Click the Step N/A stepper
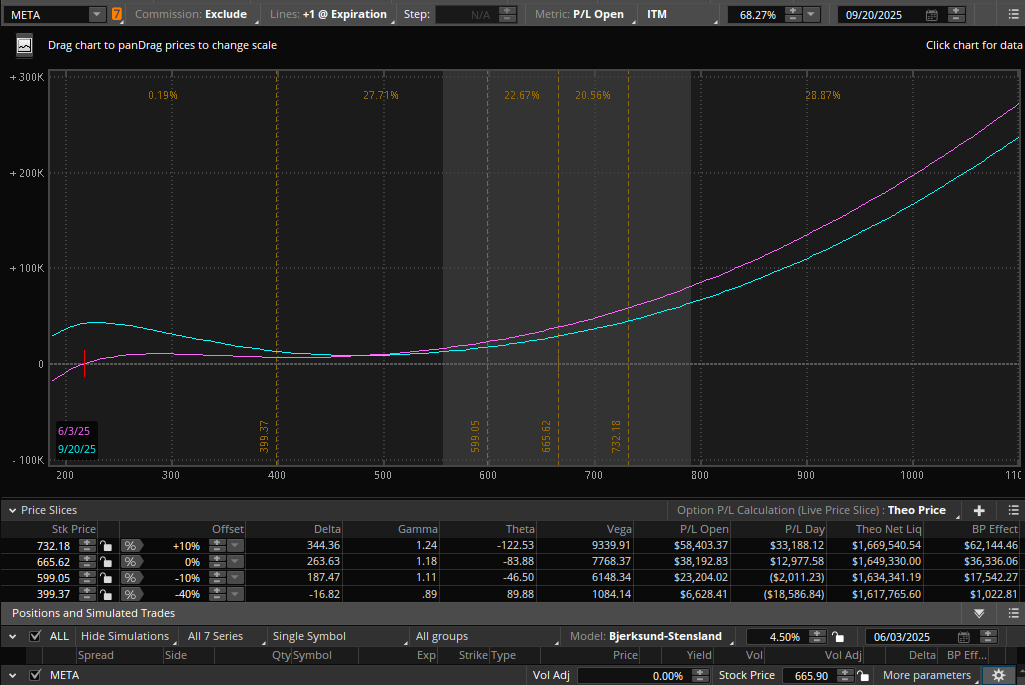The image size is (1025, 685). coord(507,14)
